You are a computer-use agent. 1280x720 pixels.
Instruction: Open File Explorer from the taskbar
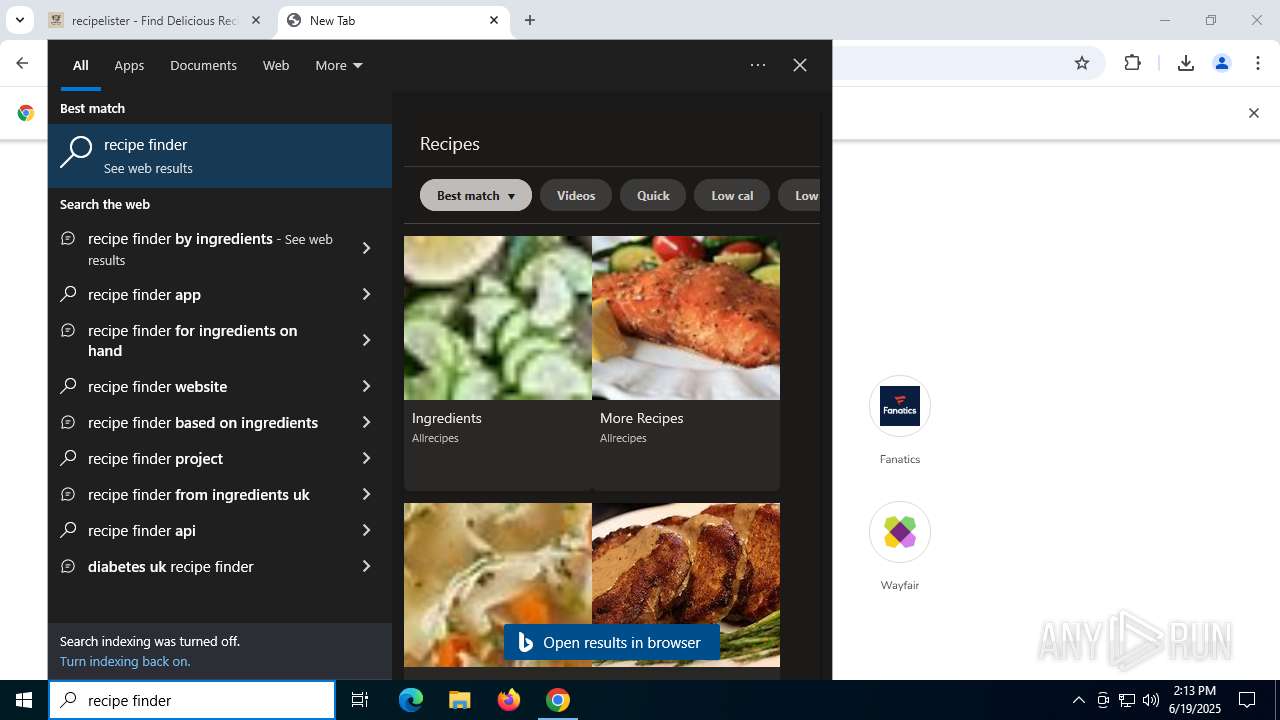[460, 700]
